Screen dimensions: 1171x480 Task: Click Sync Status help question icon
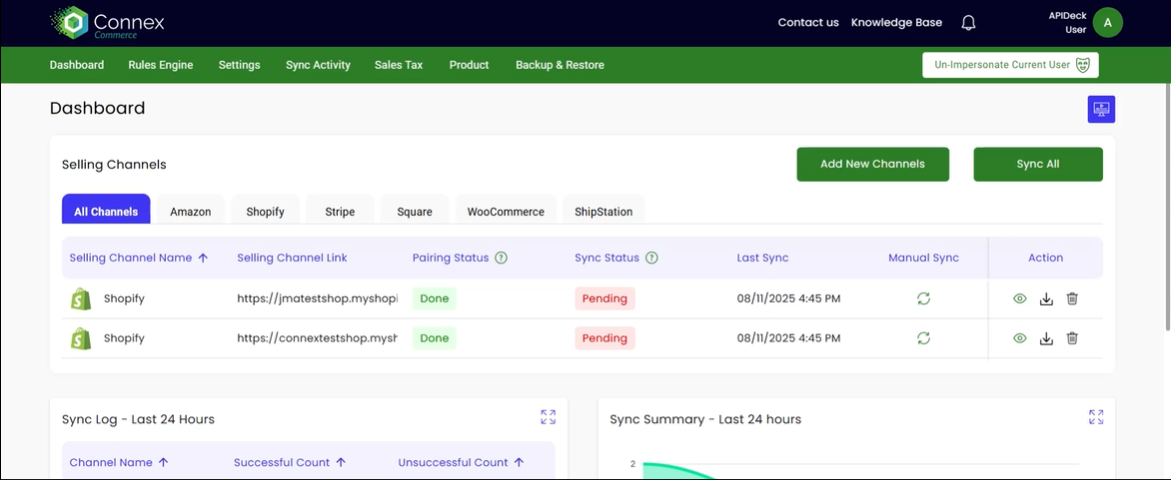652,258
